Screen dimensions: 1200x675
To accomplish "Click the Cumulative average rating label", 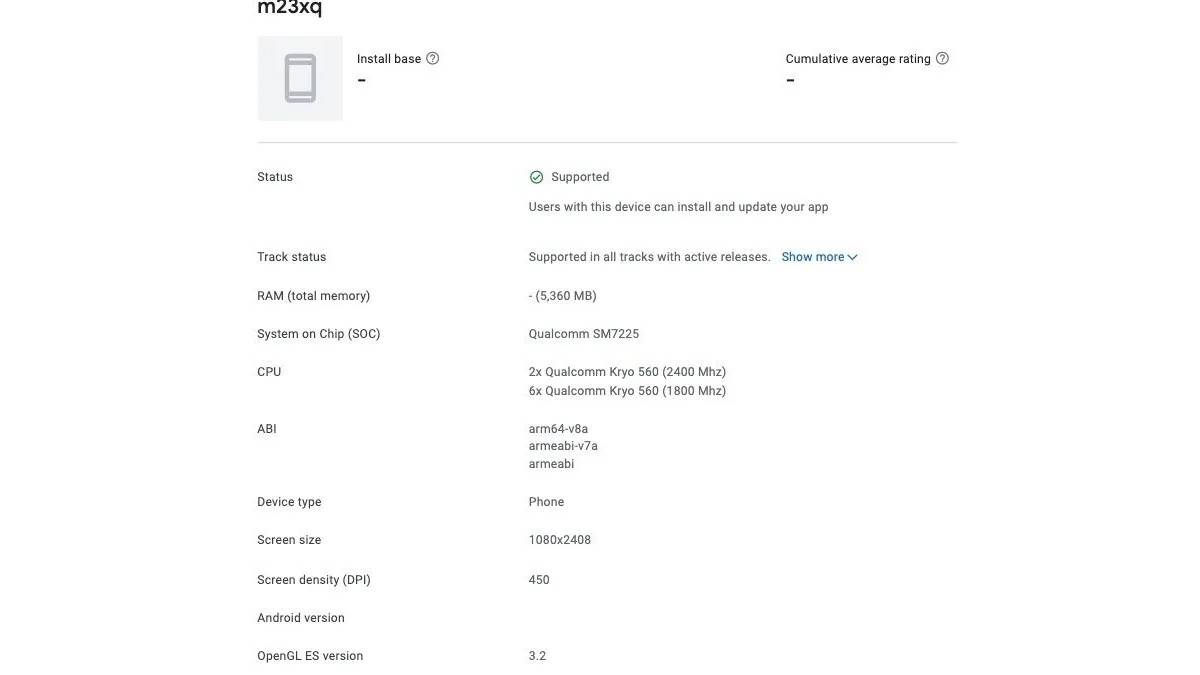I will (x=858, y=59).
